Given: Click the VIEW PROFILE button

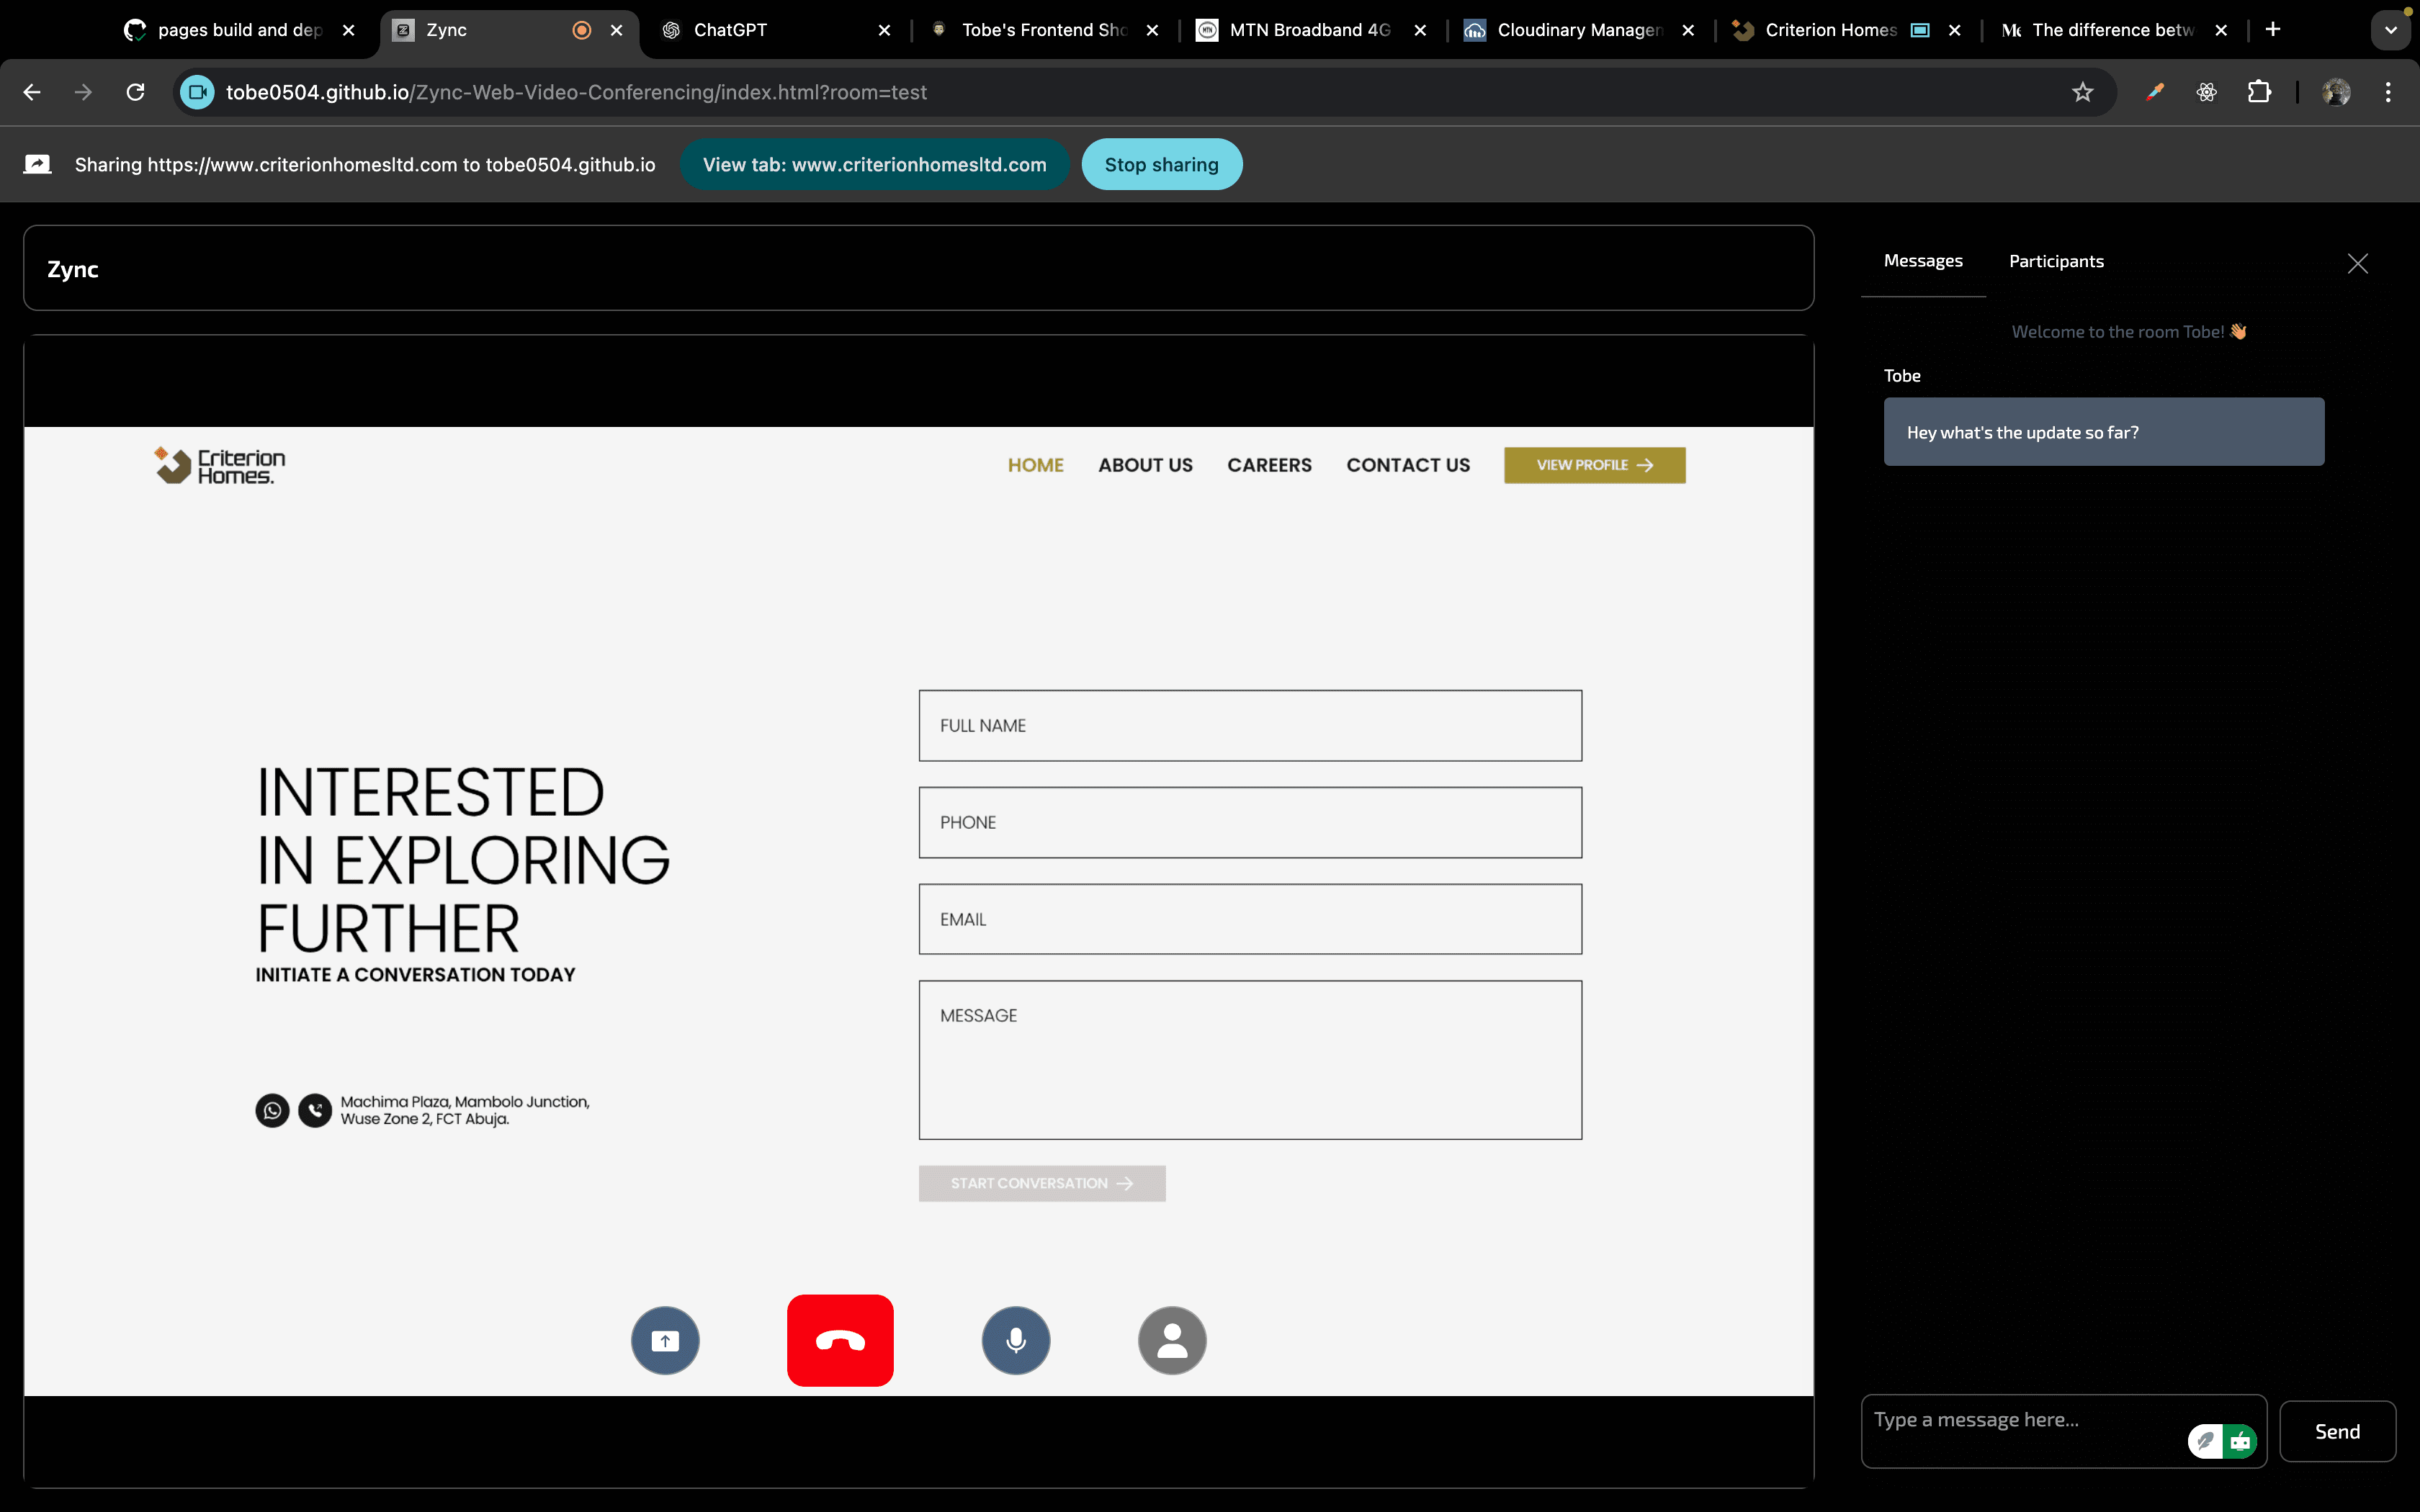Looking at the screenshot, I should coord(1594,465).
